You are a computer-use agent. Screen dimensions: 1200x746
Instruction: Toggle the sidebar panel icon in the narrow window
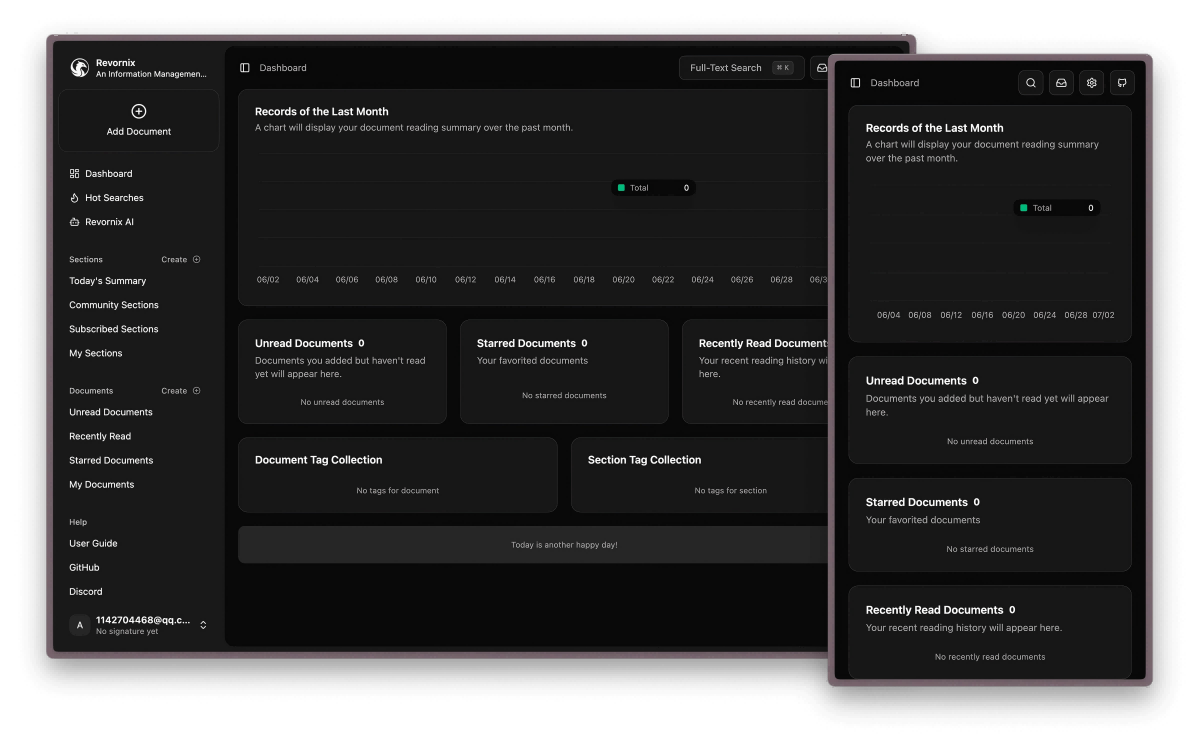[x=855, y=83]
